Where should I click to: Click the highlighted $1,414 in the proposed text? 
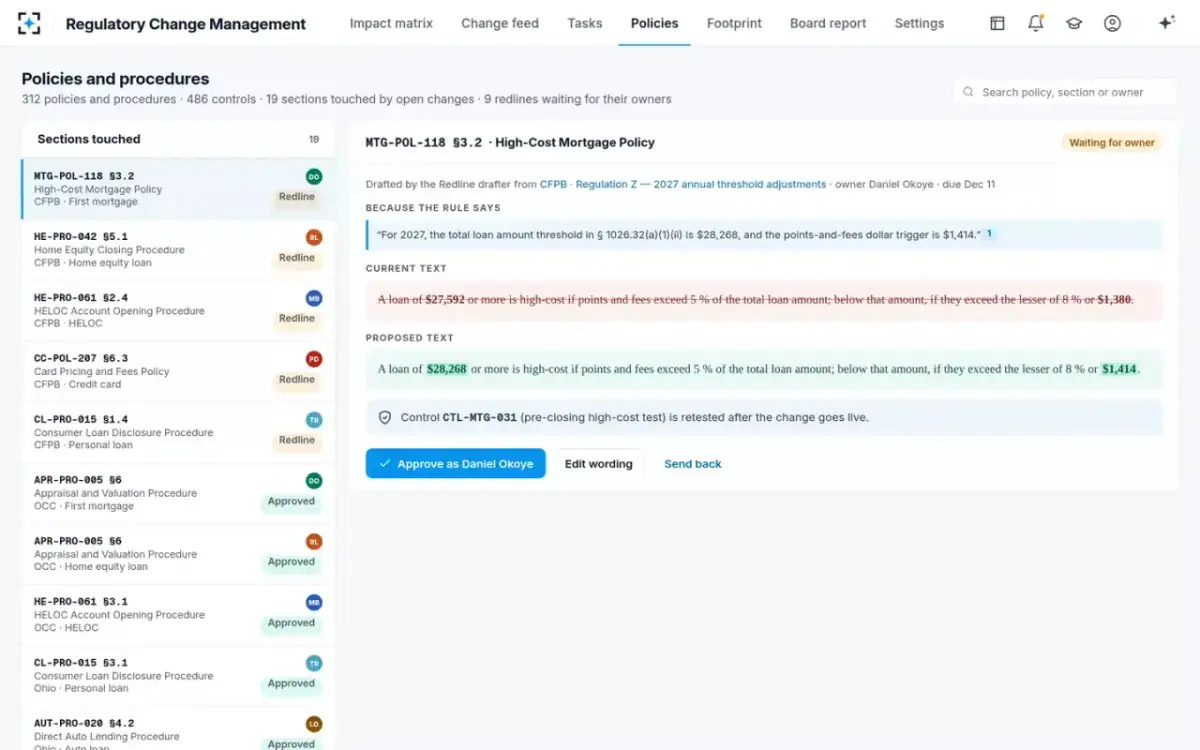(x=1119, y=369)
